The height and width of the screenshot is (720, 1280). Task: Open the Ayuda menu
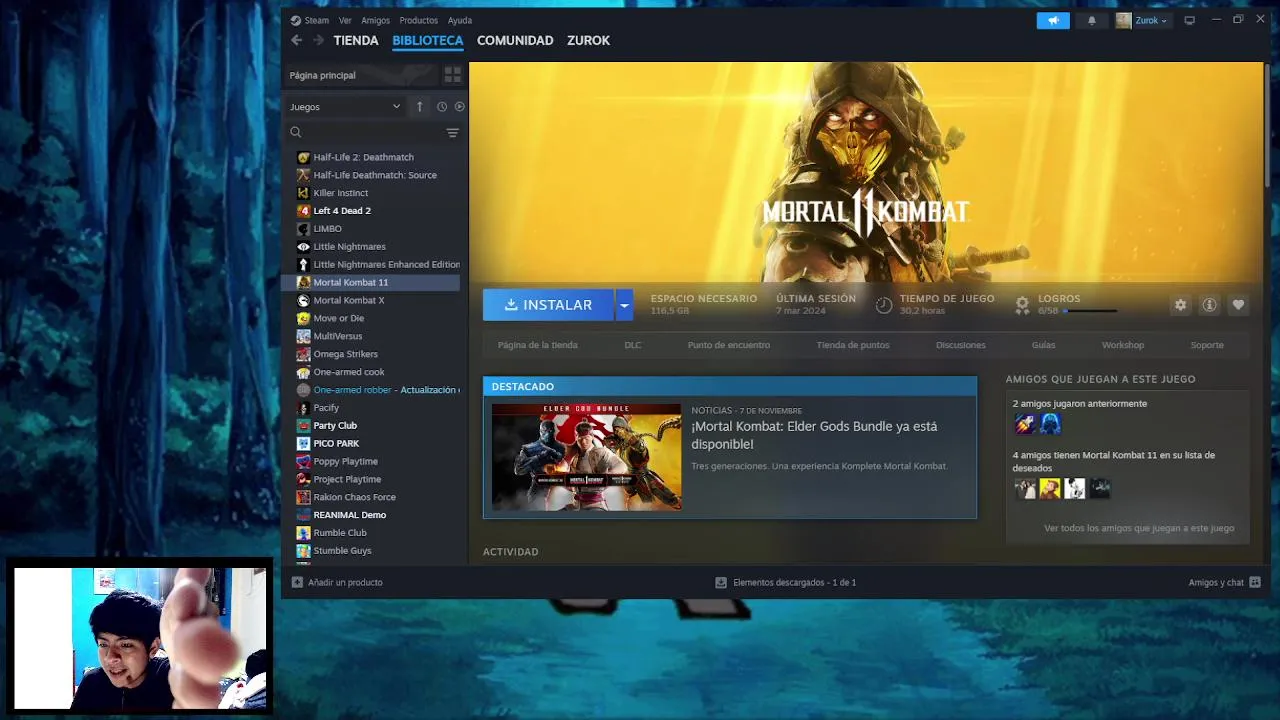point(460,20)
